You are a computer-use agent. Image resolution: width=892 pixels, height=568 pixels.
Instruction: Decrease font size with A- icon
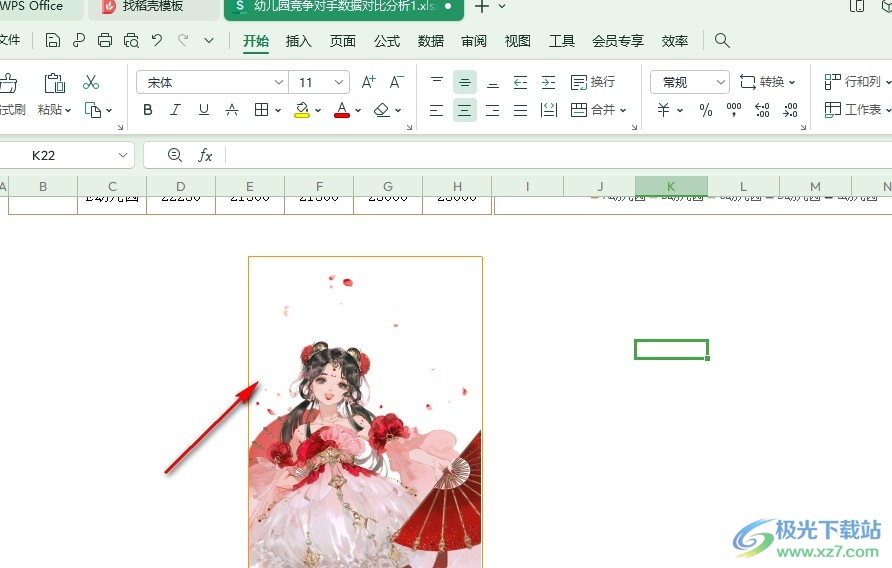pos(397,83)
